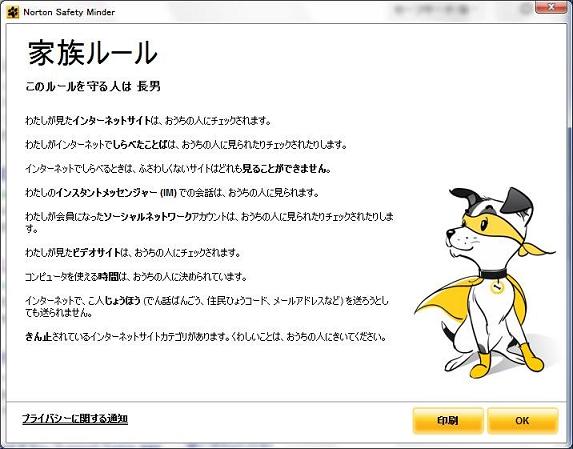
Task: Click the text このルールを守る人は 長男
Action: [x=93, y=87]
